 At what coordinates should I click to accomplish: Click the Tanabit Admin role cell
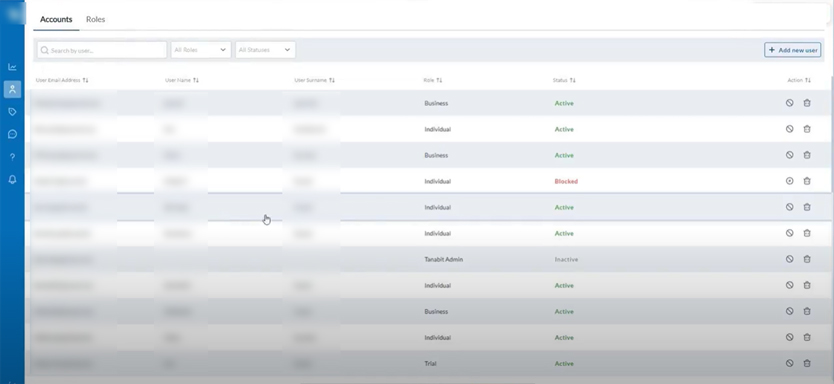pyautogui.click(x=443, y=260)
